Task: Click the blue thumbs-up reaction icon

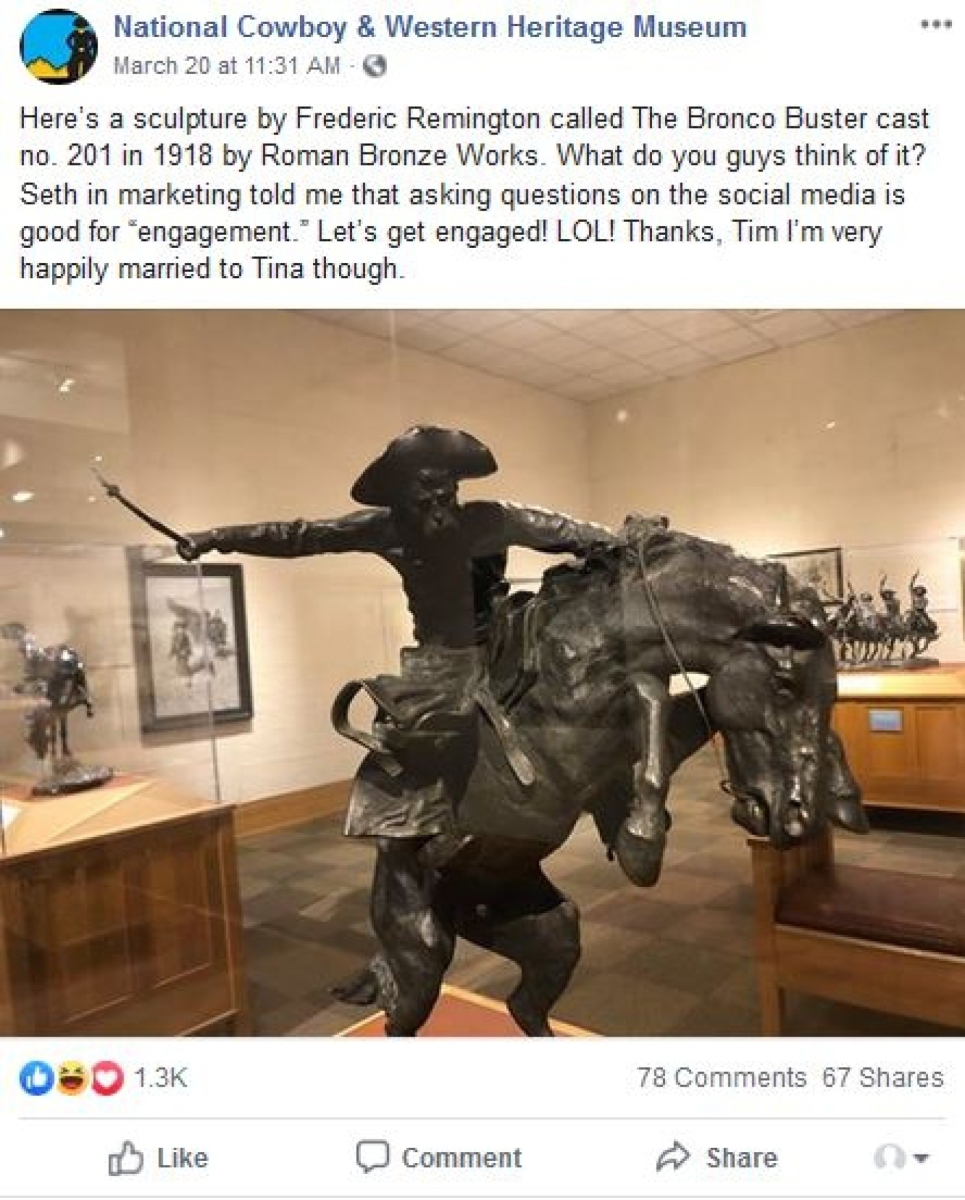Action: [x=33, y=1077]
